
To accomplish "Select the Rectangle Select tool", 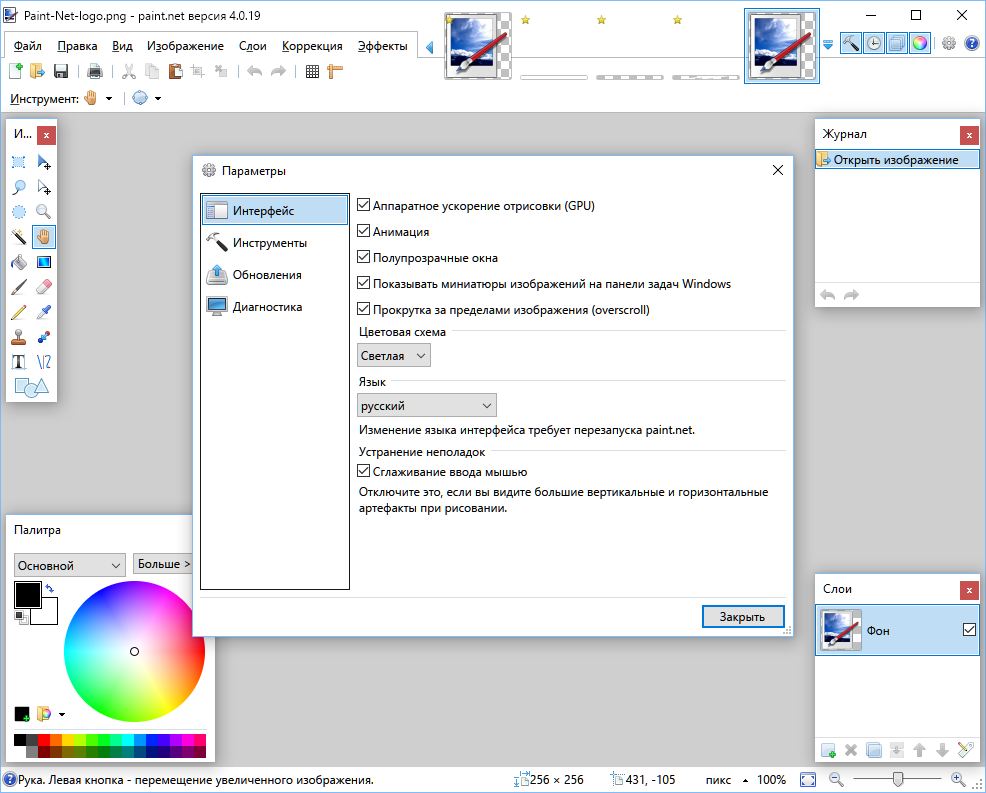I will tap(19, 162).
